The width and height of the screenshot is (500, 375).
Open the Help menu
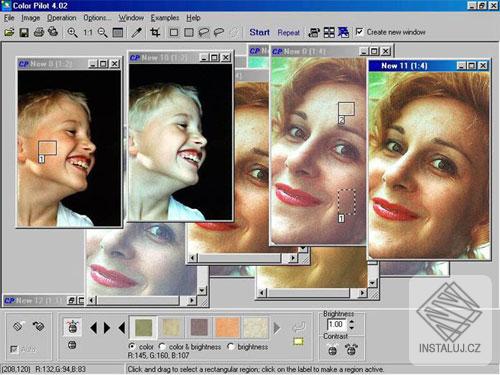[x=193, y=18]
